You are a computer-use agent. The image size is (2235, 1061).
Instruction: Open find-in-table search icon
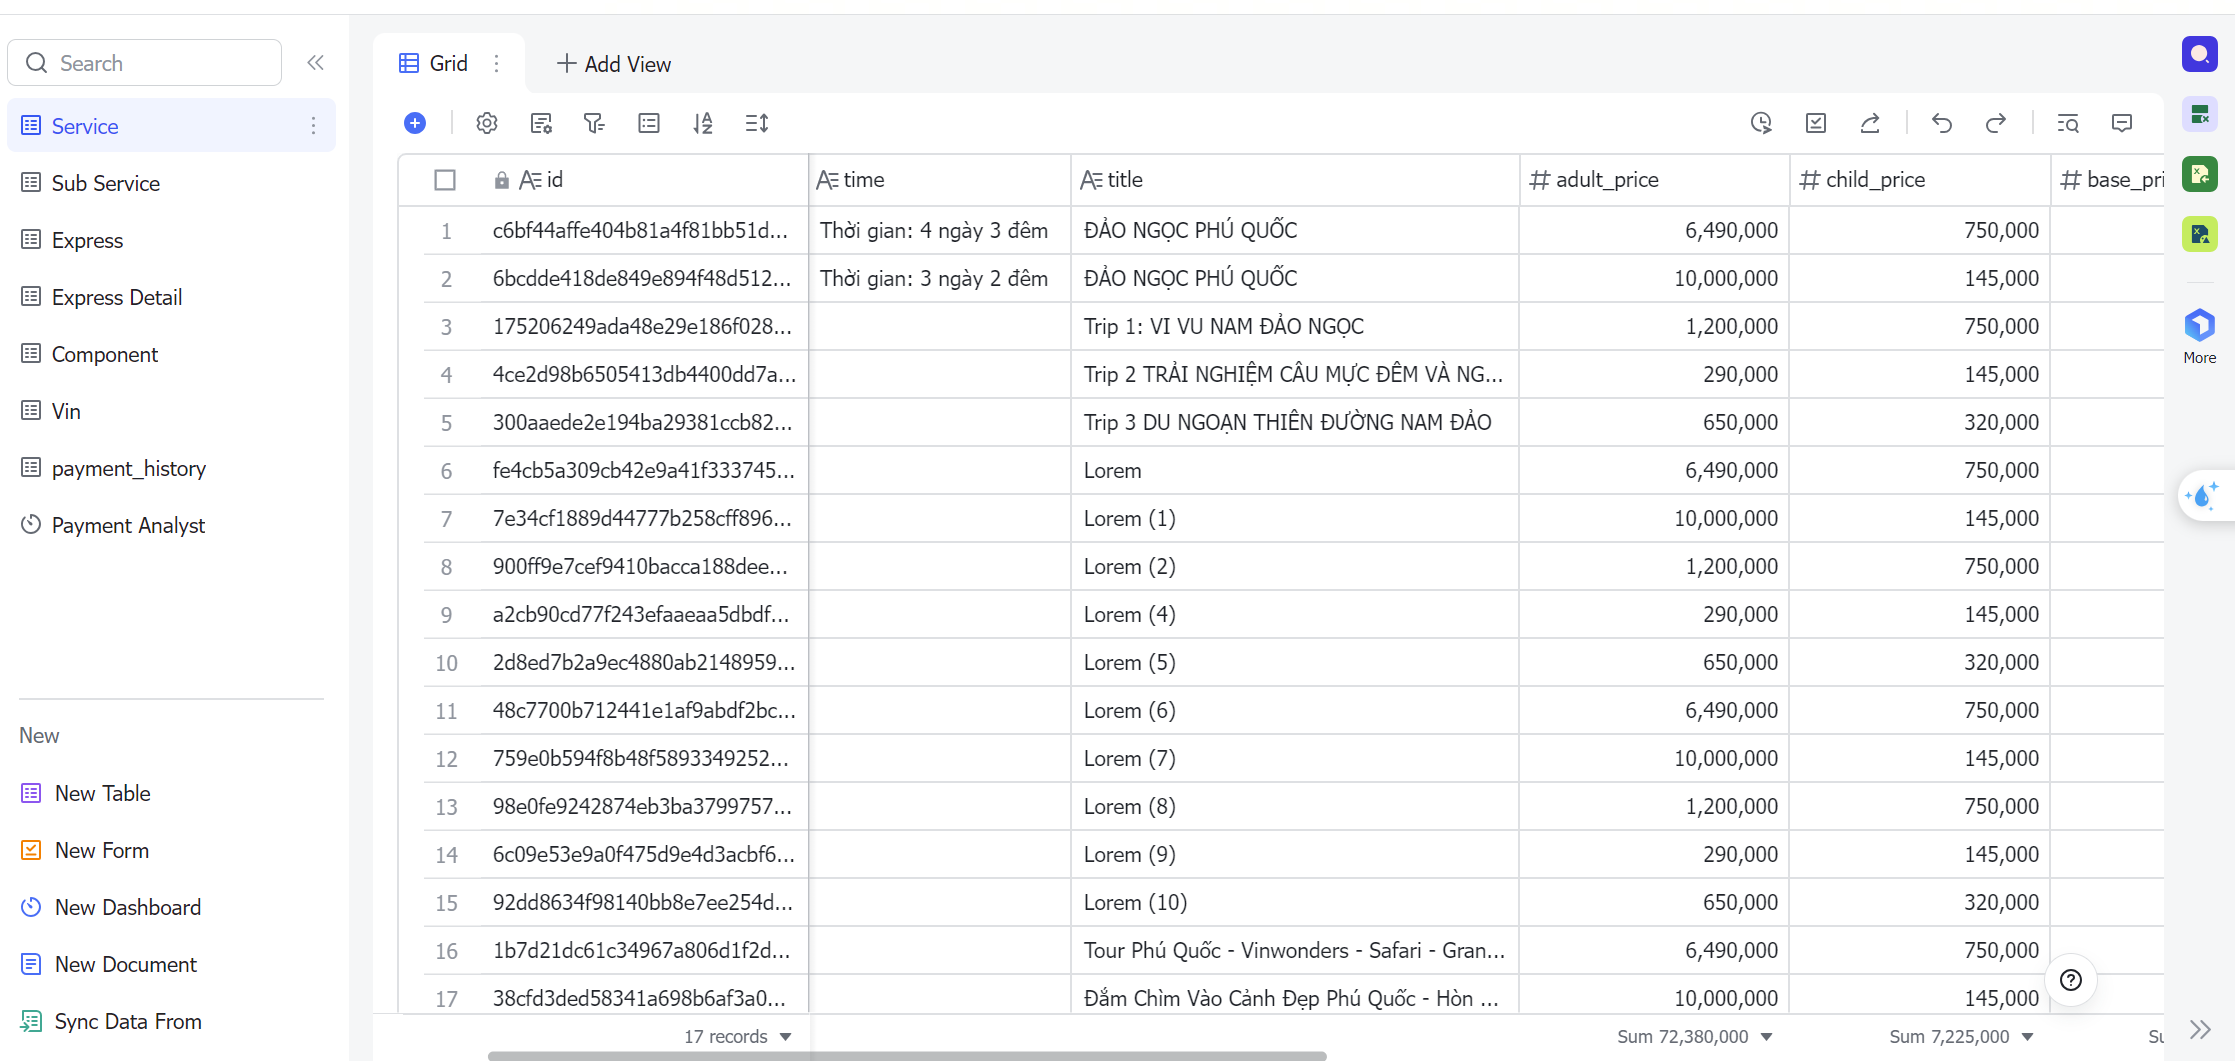(x=2067, y=123)
